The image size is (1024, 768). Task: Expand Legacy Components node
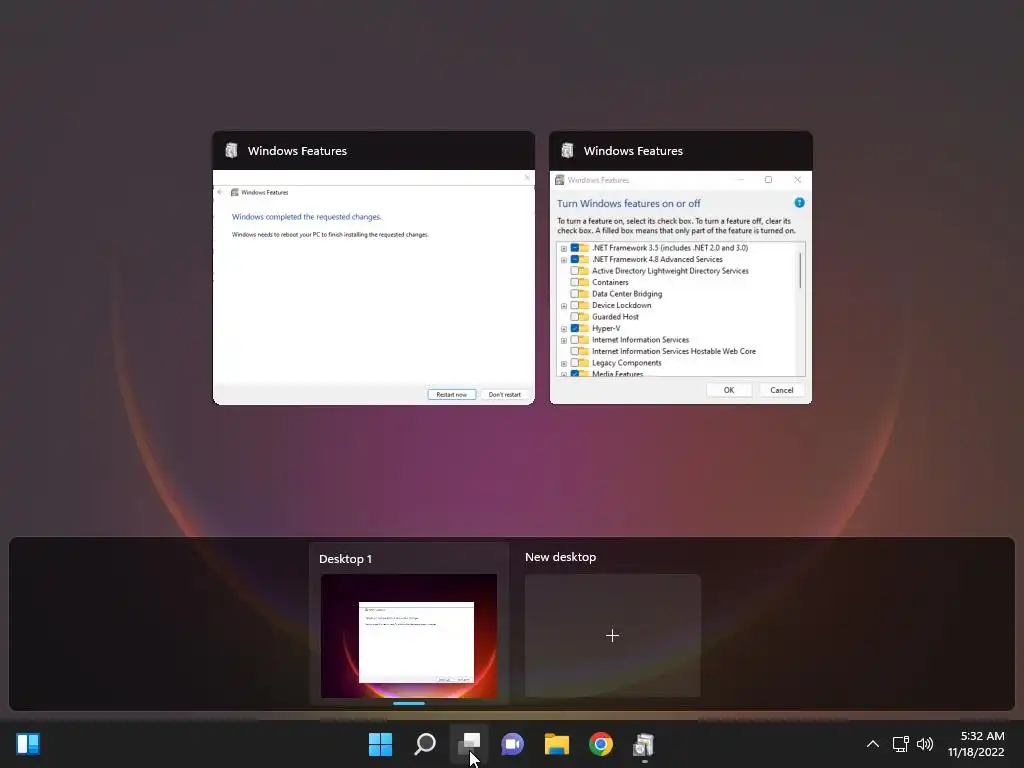(x=564, y=363)
